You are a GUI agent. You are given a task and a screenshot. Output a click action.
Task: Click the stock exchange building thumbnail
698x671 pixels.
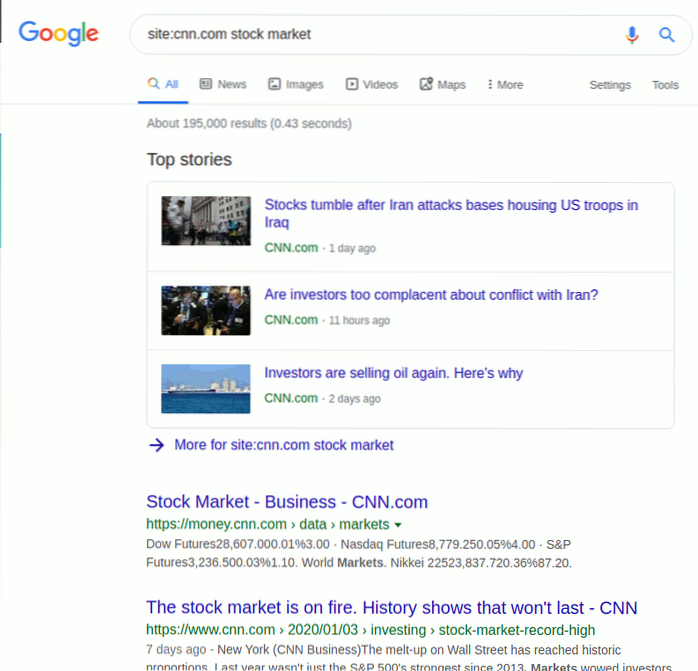[x=206, y=221]
